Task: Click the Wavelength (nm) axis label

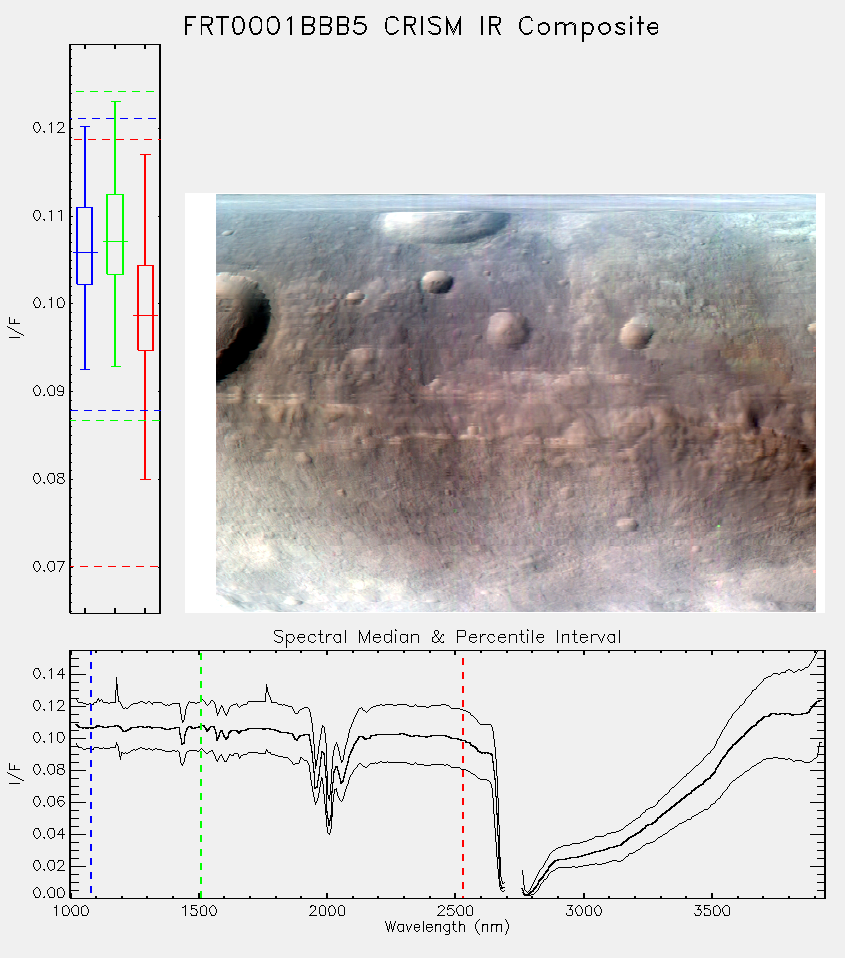Action: point(447,927)
